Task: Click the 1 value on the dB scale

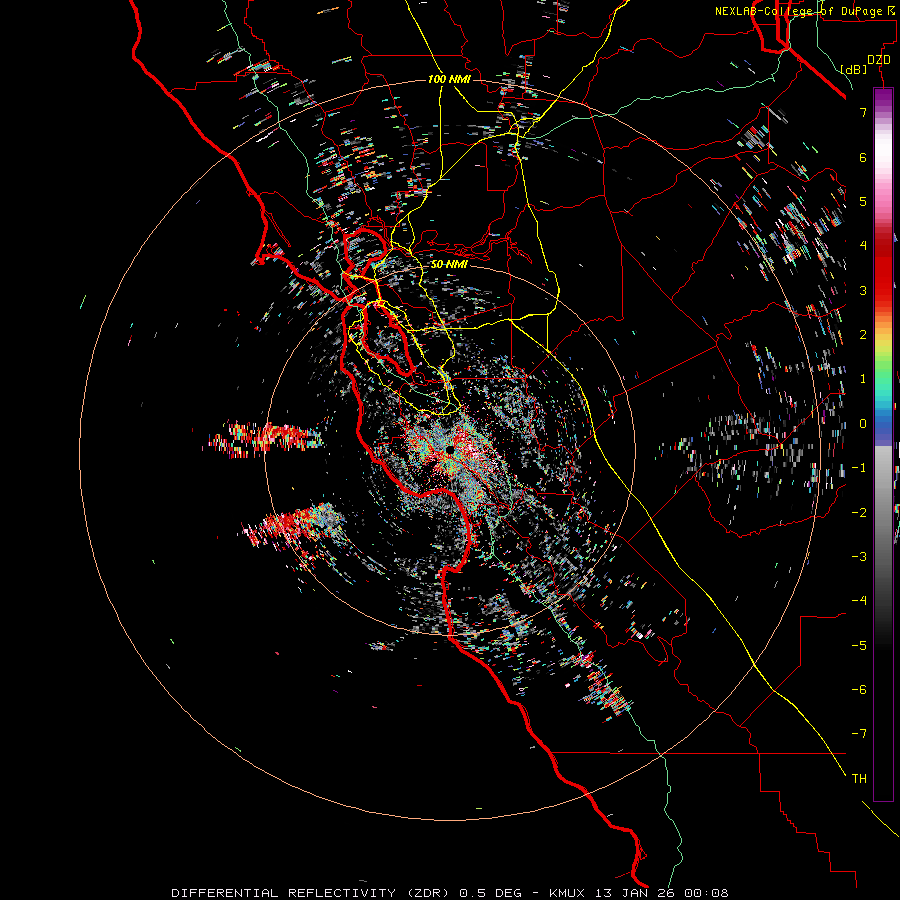Action: 863,378
